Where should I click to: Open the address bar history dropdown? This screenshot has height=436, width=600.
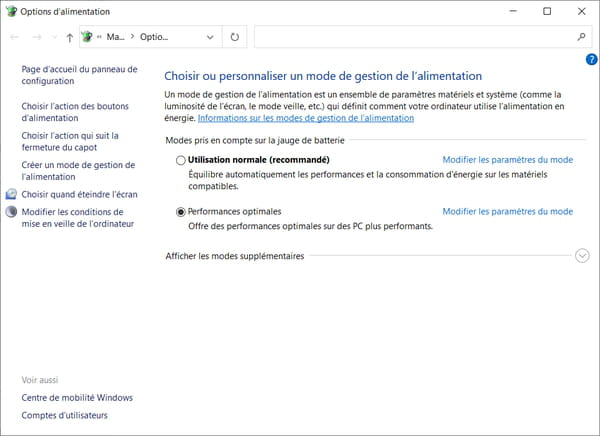coord(210,37)
